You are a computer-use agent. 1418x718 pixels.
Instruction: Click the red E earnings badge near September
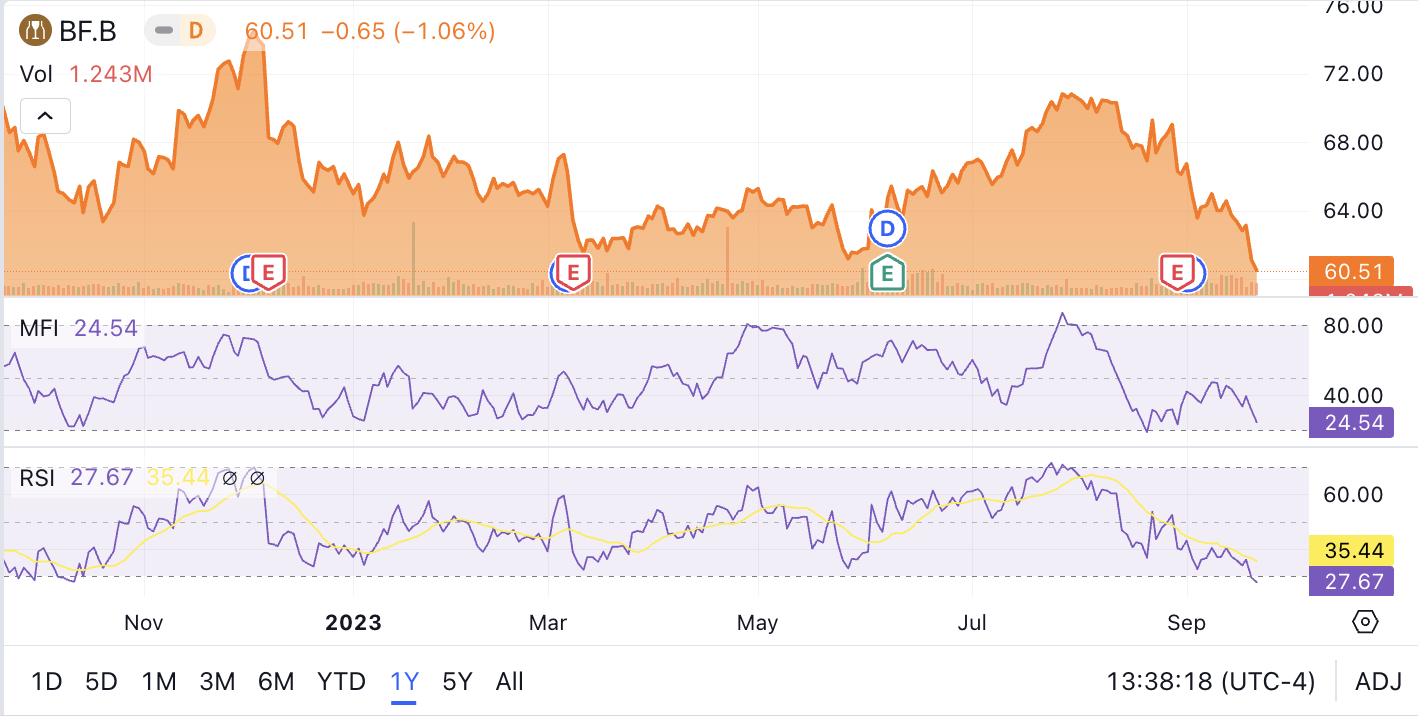click(1177, 271)
